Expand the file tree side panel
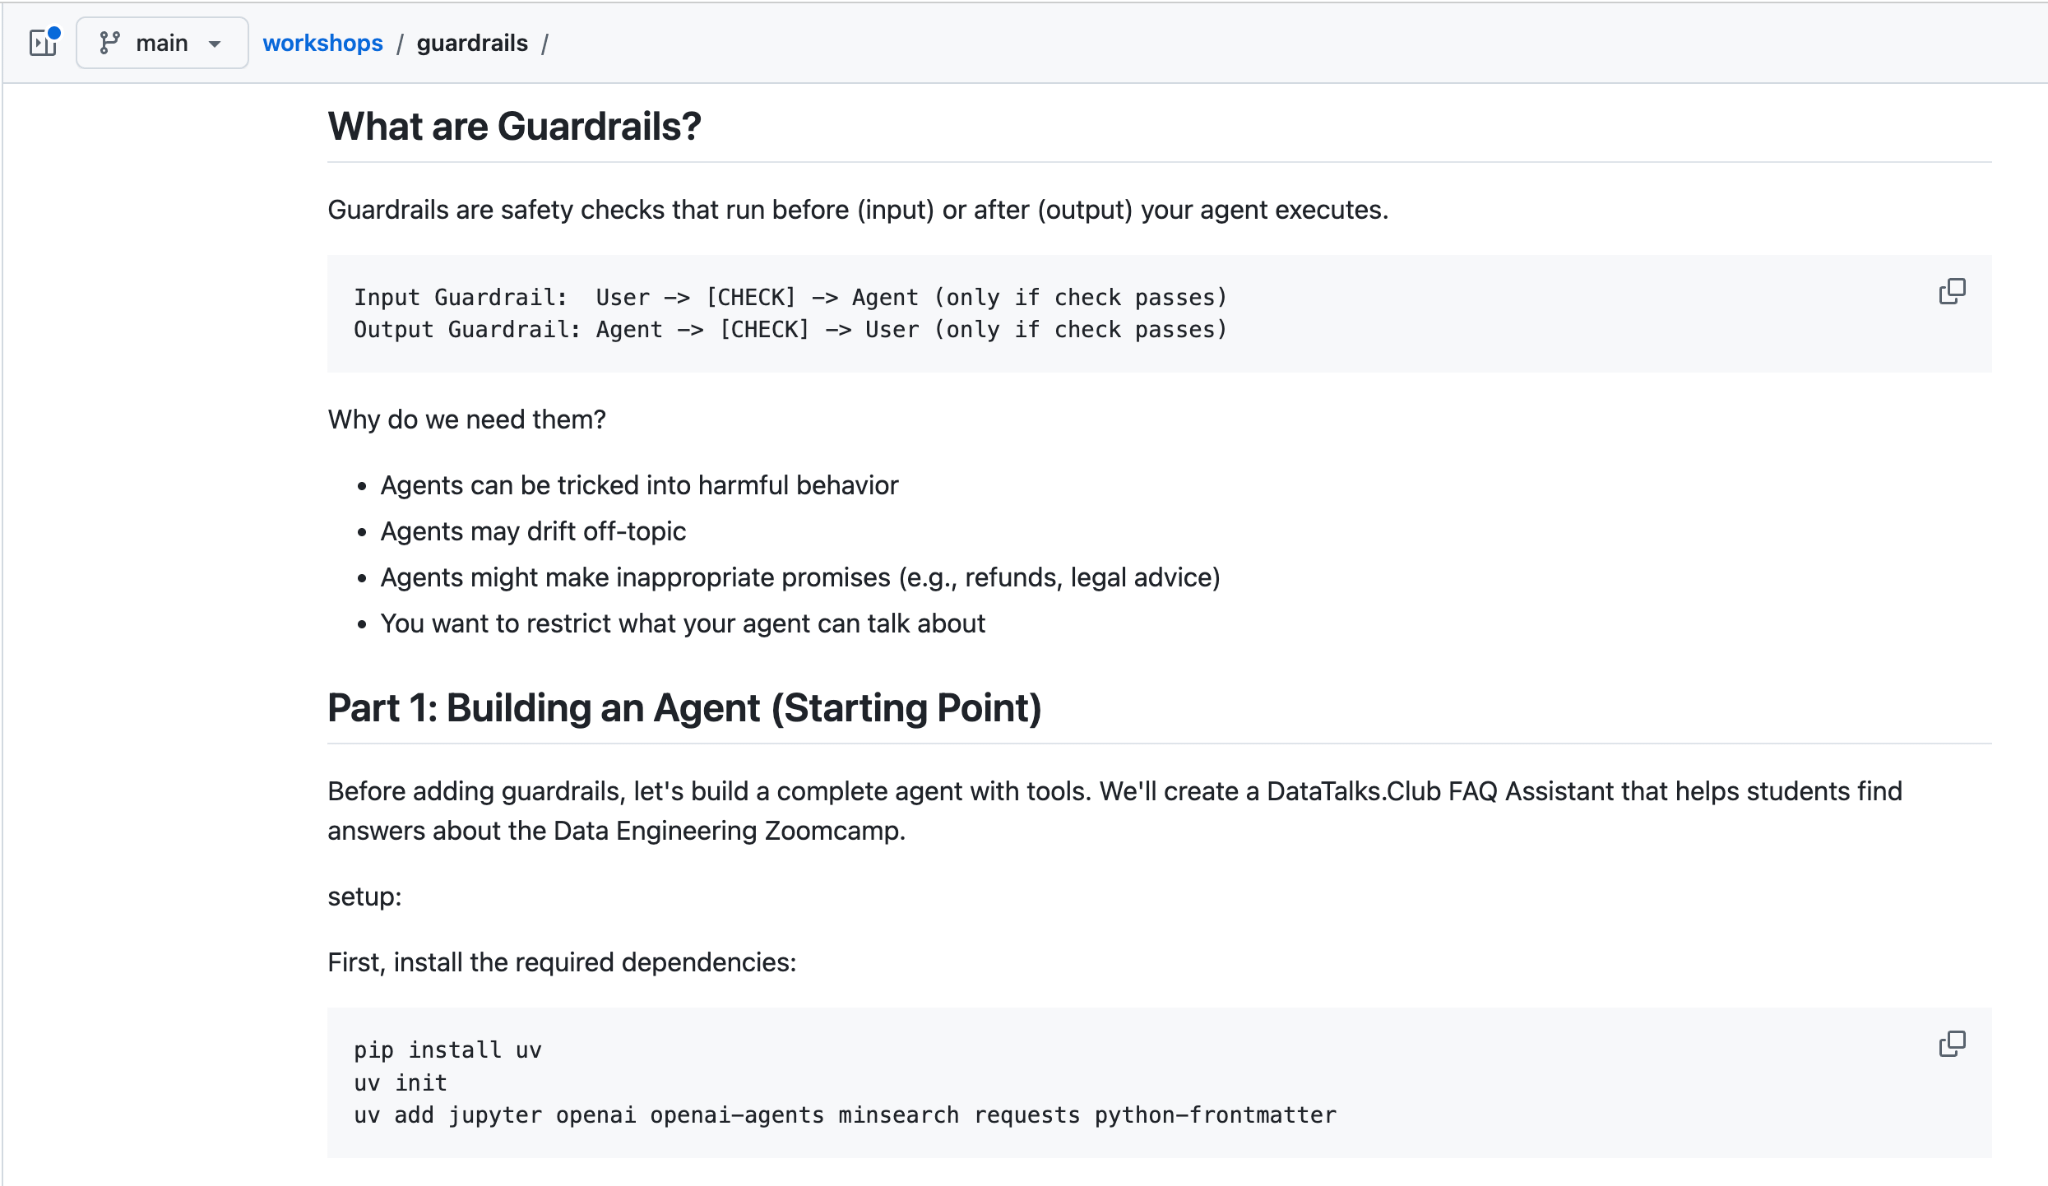Screen dimensions: 2048x1186 click(43, 42)
